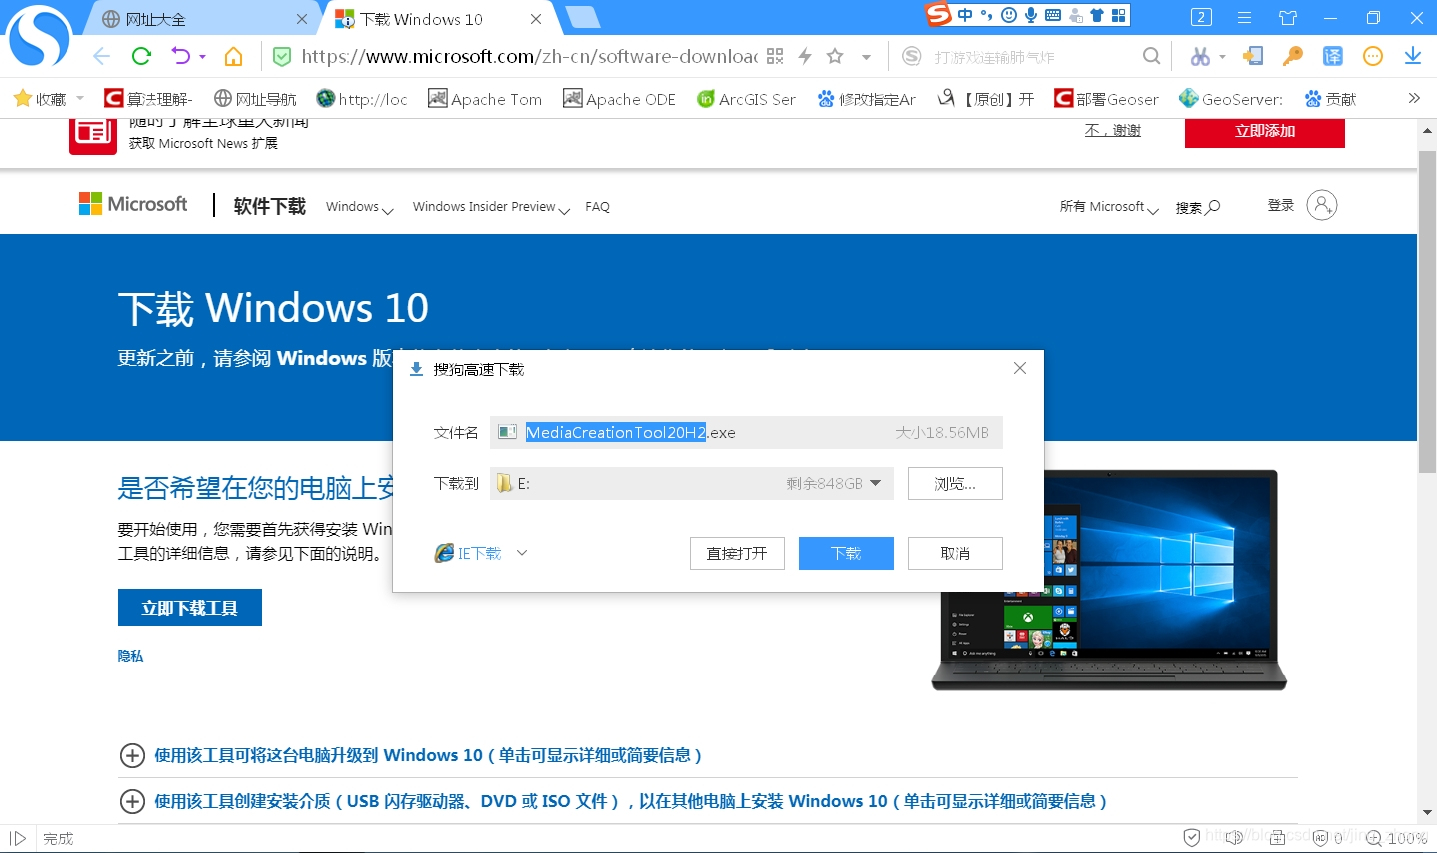Click 直接打开 to open file directly
The image size is (1437, 853).
click(737, 553)
